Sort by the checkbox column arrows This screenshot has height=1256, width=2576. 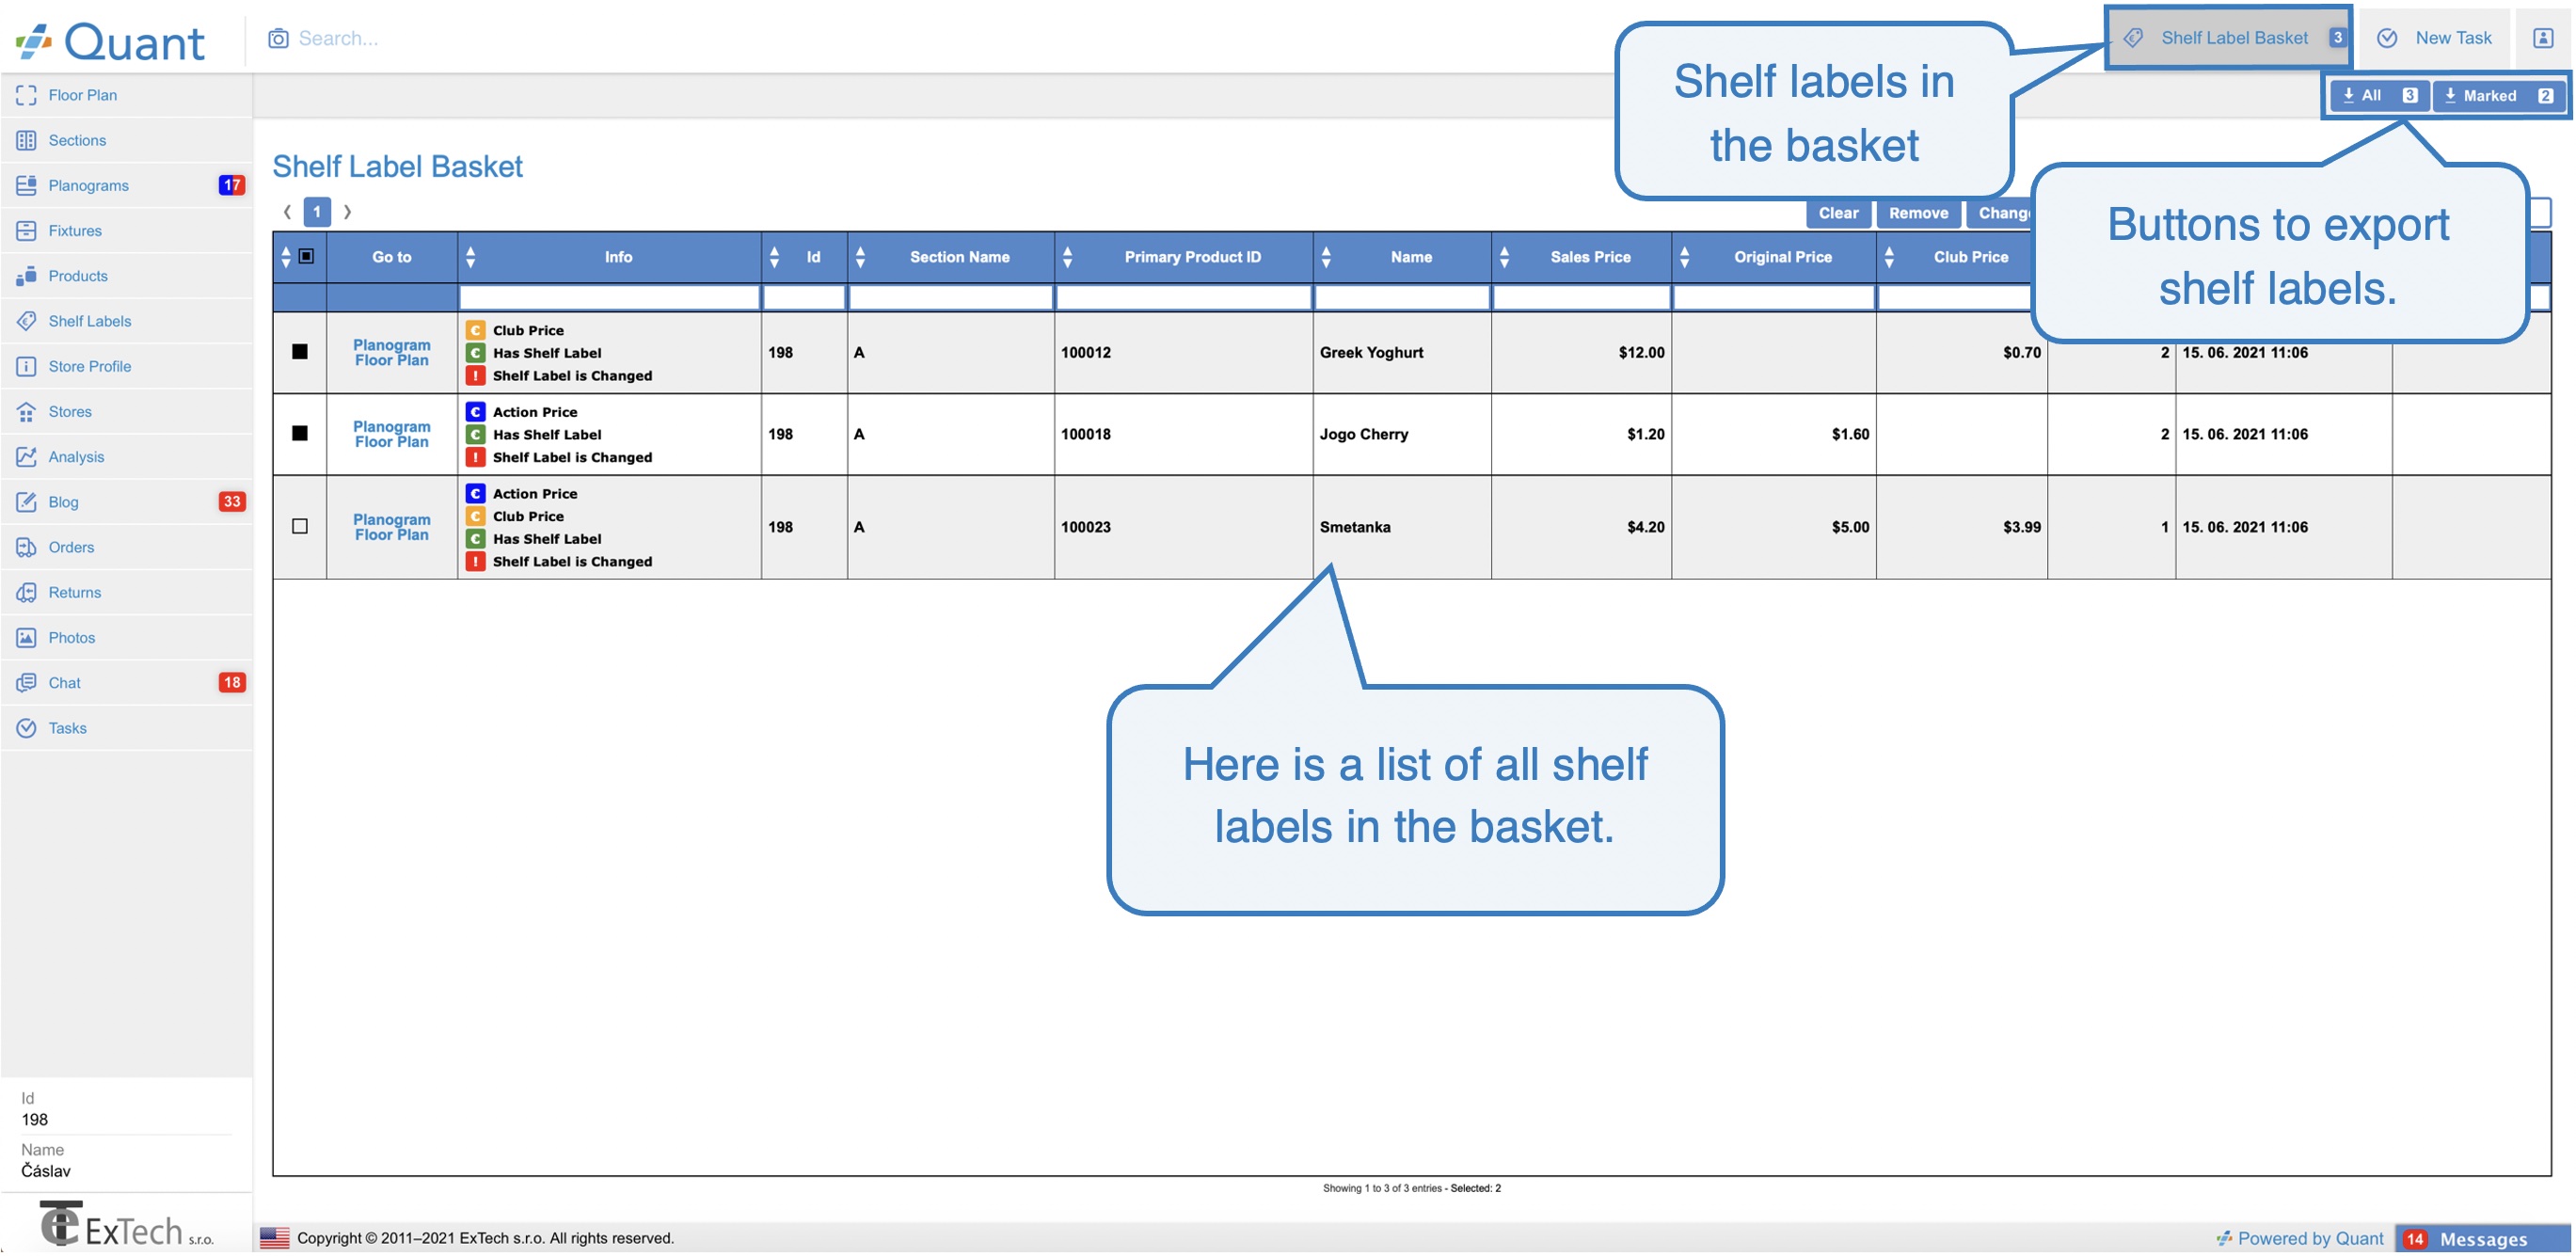point(286,257)
